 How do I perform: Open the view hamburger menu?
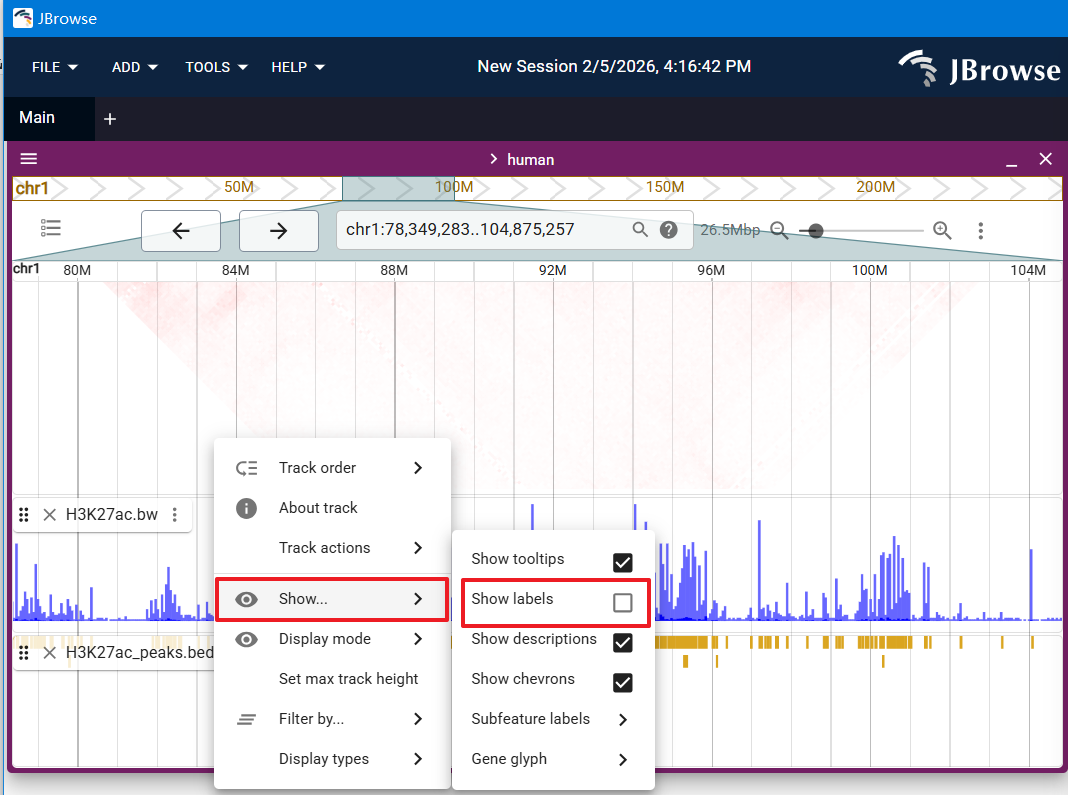pyautogui.click(x=29, y=159)
